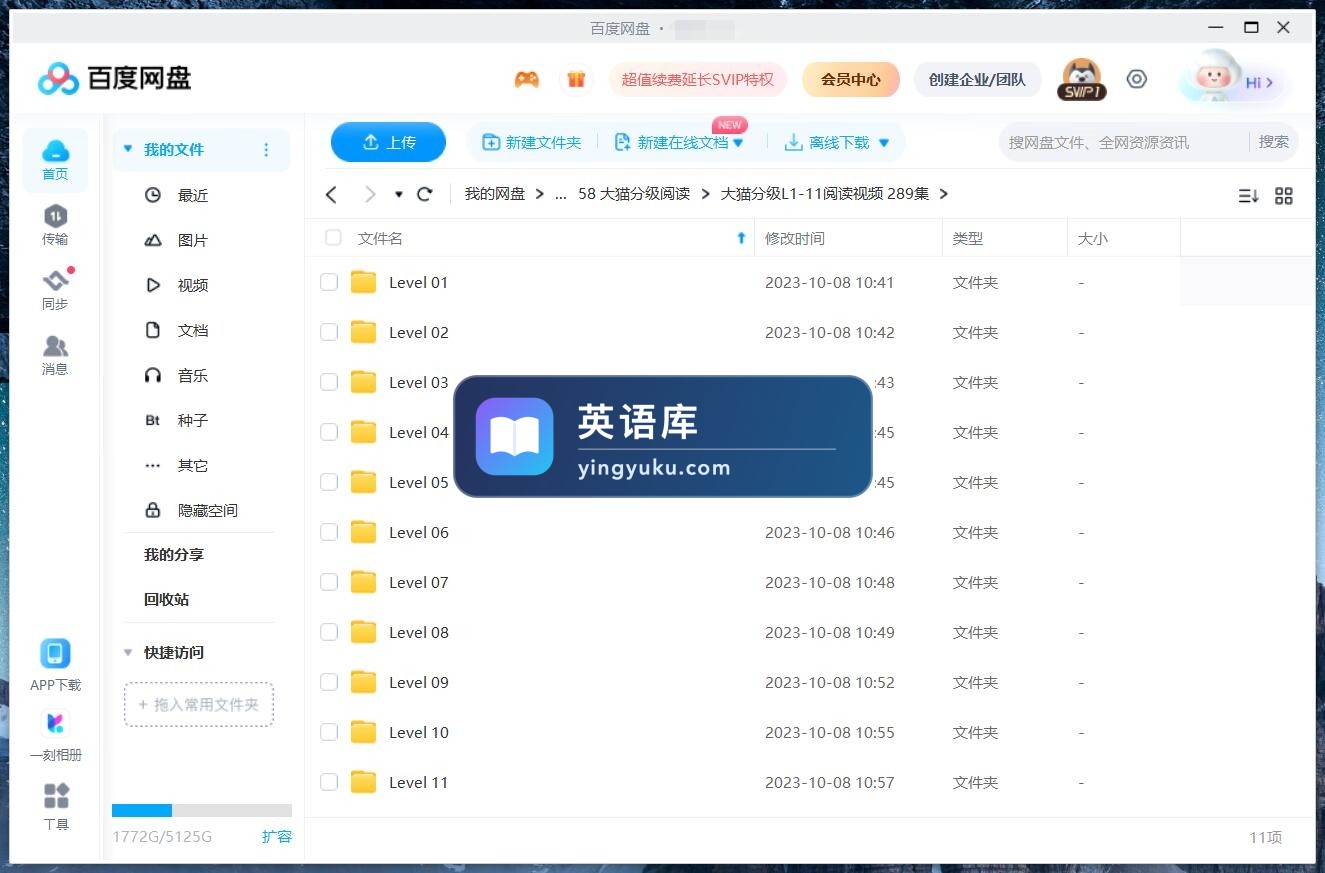The height and width of the screenshot is (873, 1325).
Task: Toggle name column sort arrow
Action: (x=741, y=238)
